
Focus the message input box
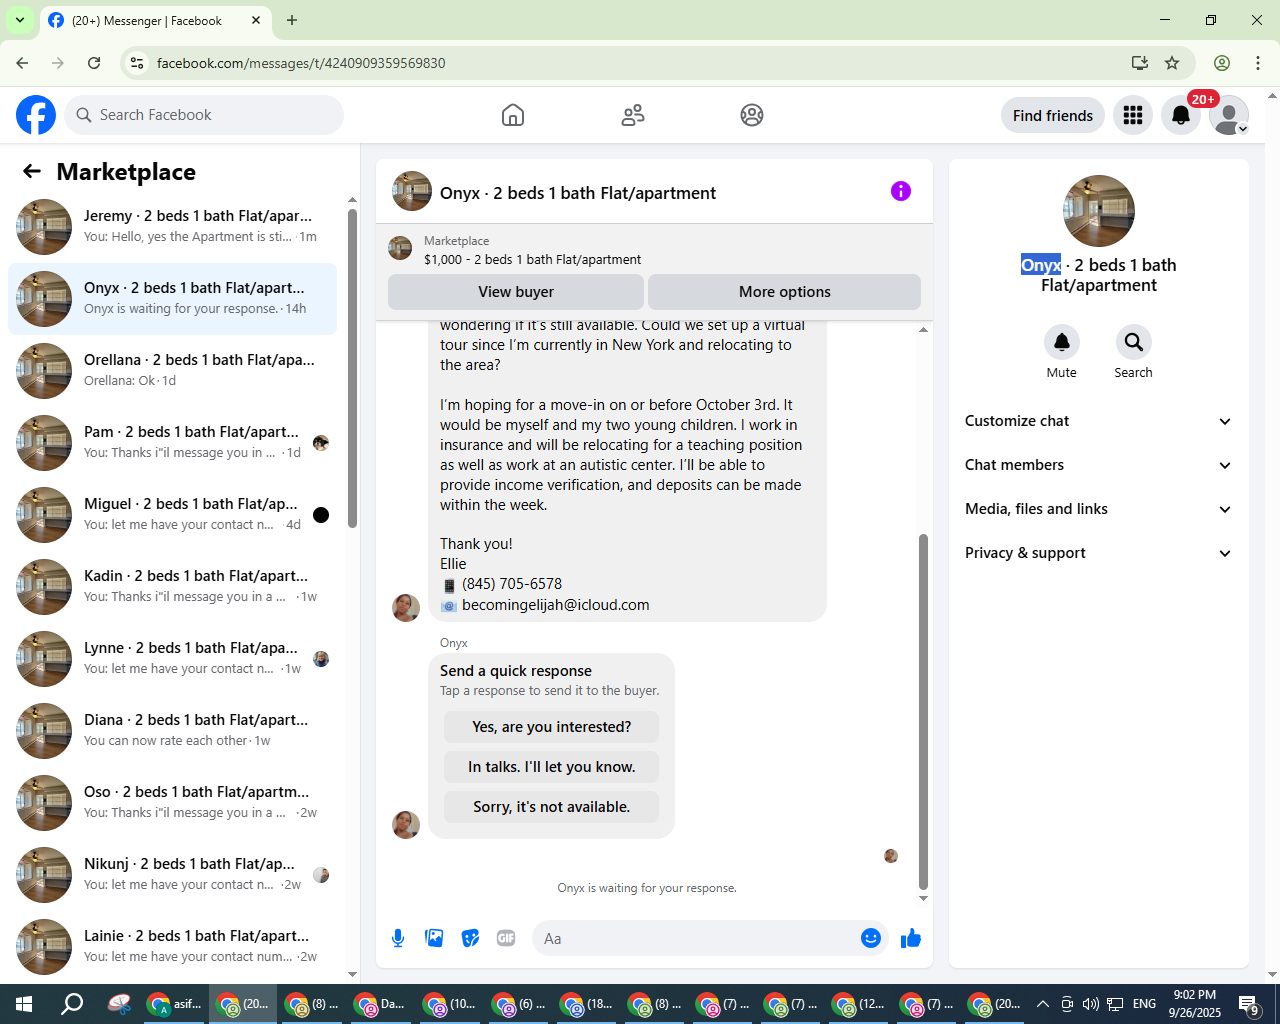pos(700,938)
